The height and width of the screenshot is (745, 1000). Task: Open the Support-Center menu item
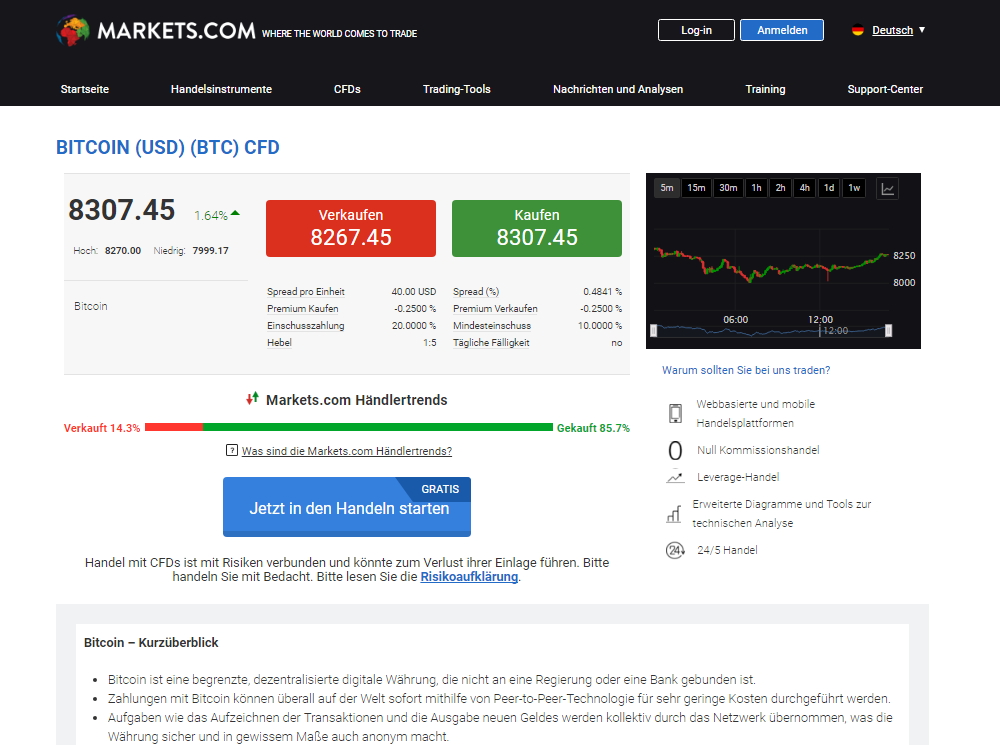885,89
